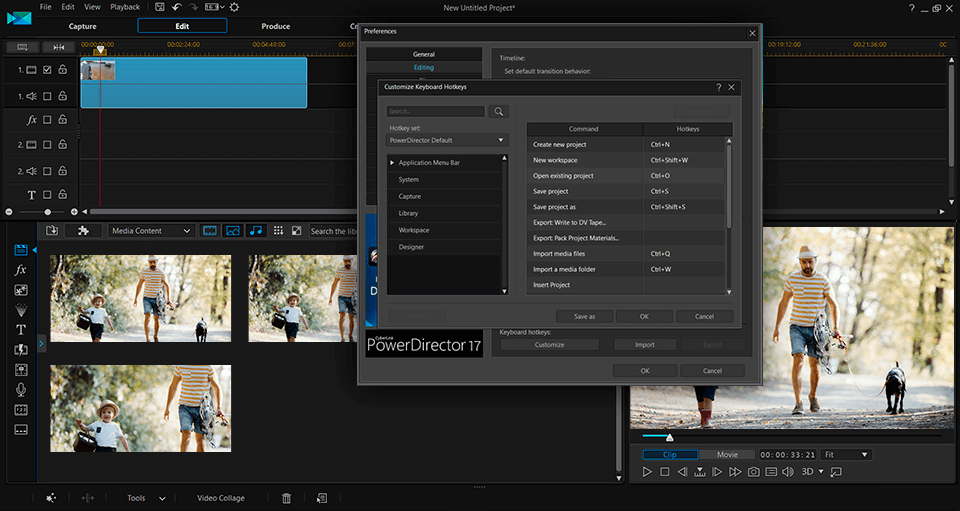Click the hotkey Search input field

(x=435, y=111)
